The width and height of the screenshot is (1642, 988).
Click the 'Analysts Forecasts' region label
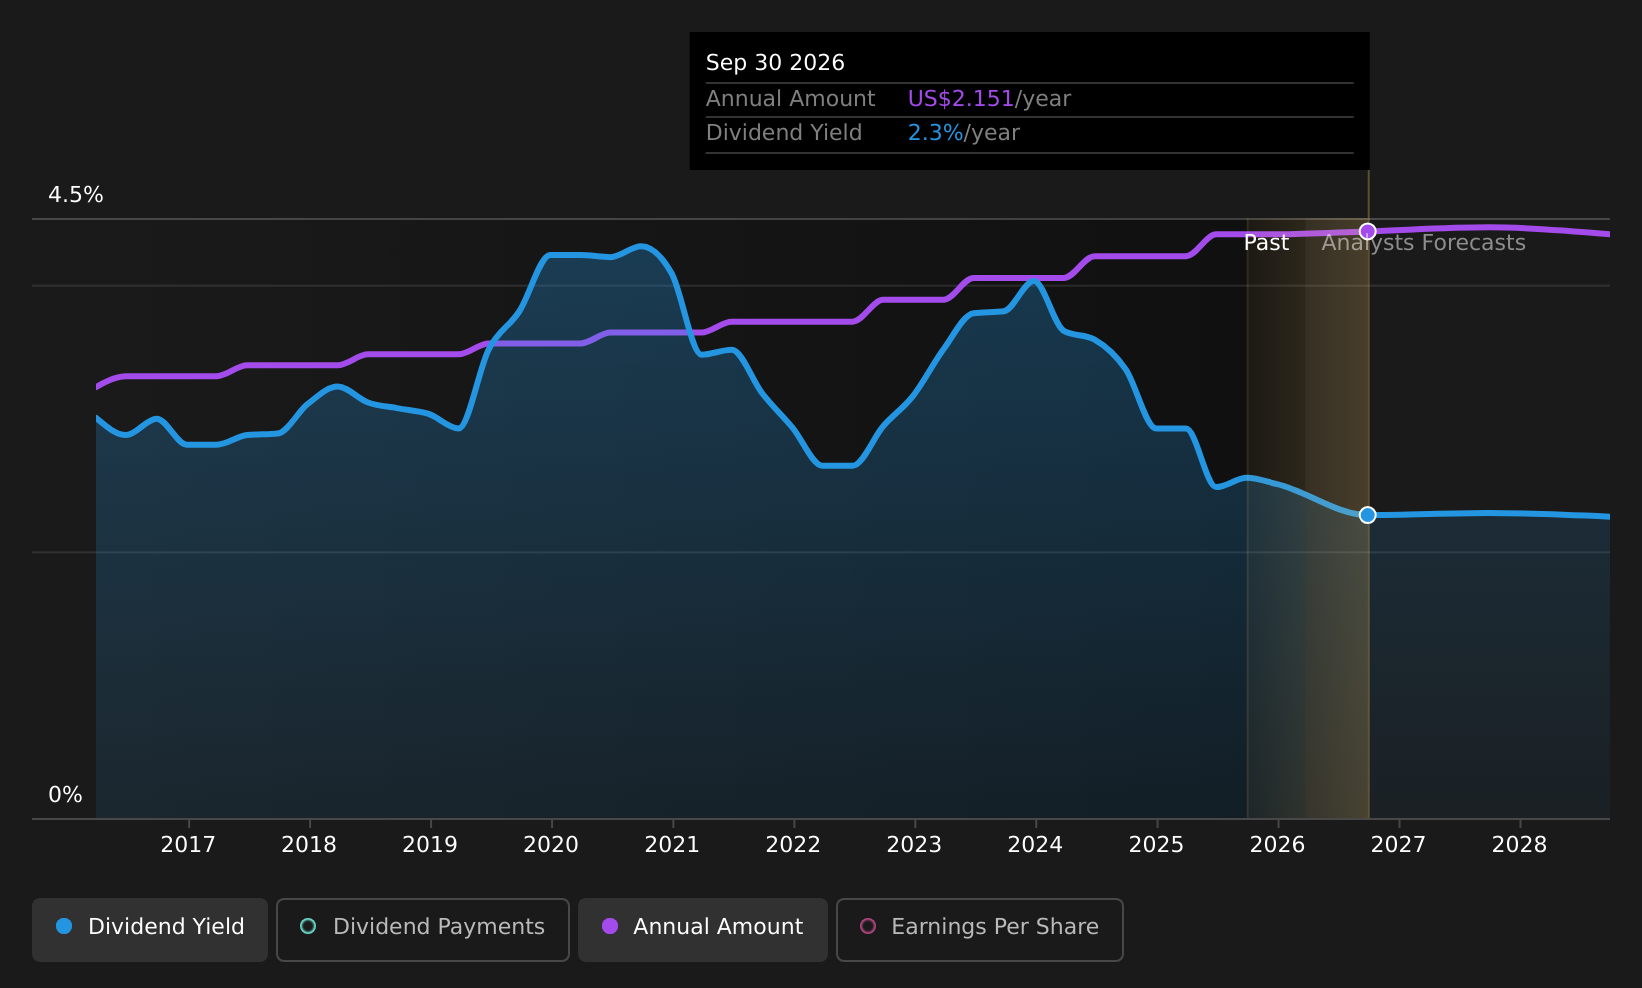(x=1423, y=243)
